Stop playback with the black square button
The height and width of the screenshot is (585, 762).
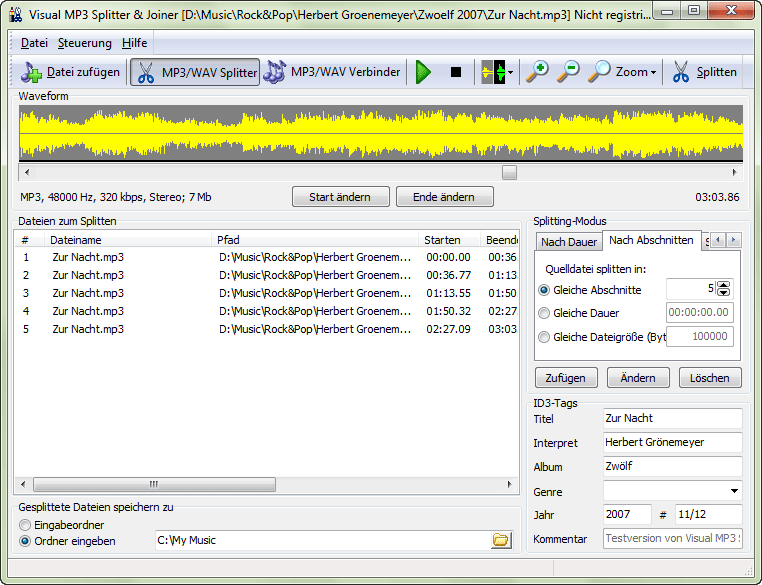coord(455,72)
